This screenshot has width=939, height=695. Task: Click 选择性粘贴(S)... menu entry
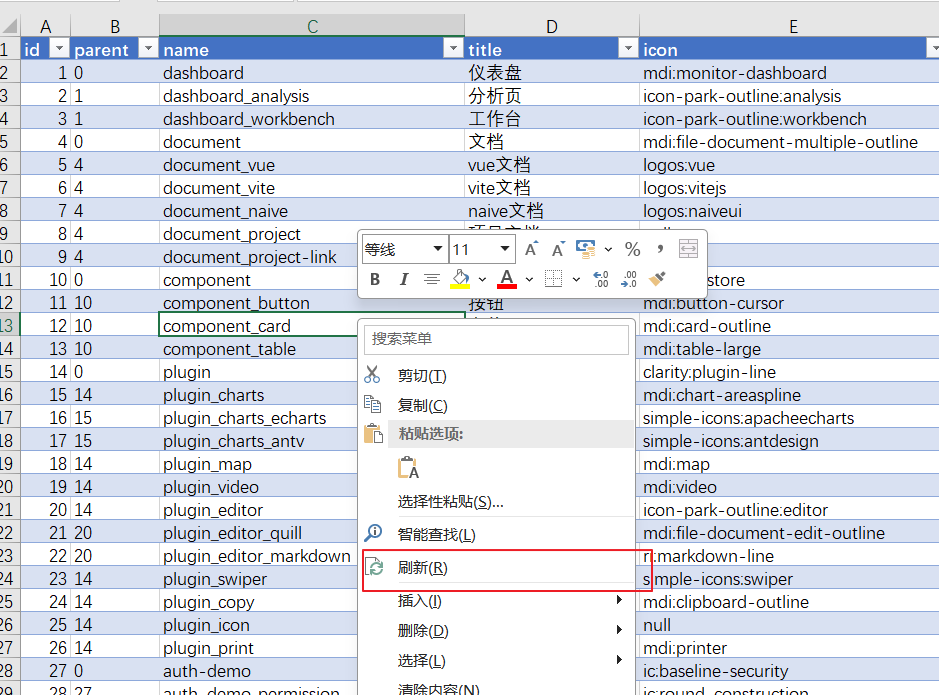(x=450, y=501)
